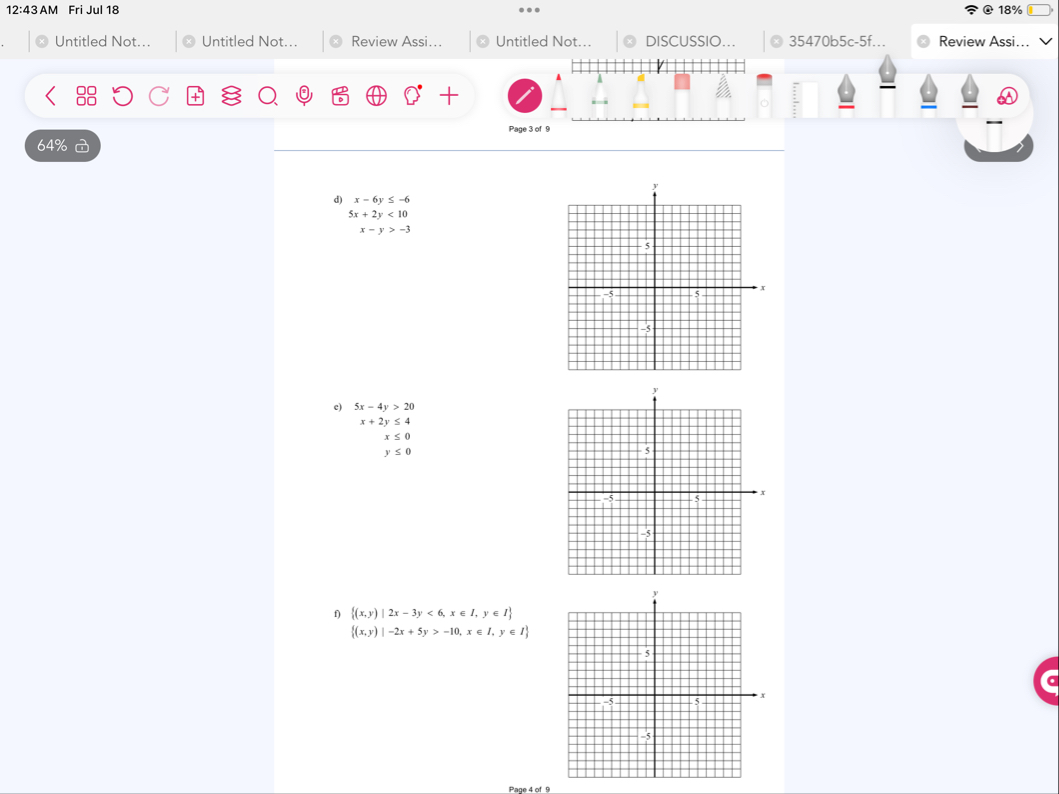The image size is (1059, 794).
Task: Open the add shapes and tools button
Action: [1007, 96]
